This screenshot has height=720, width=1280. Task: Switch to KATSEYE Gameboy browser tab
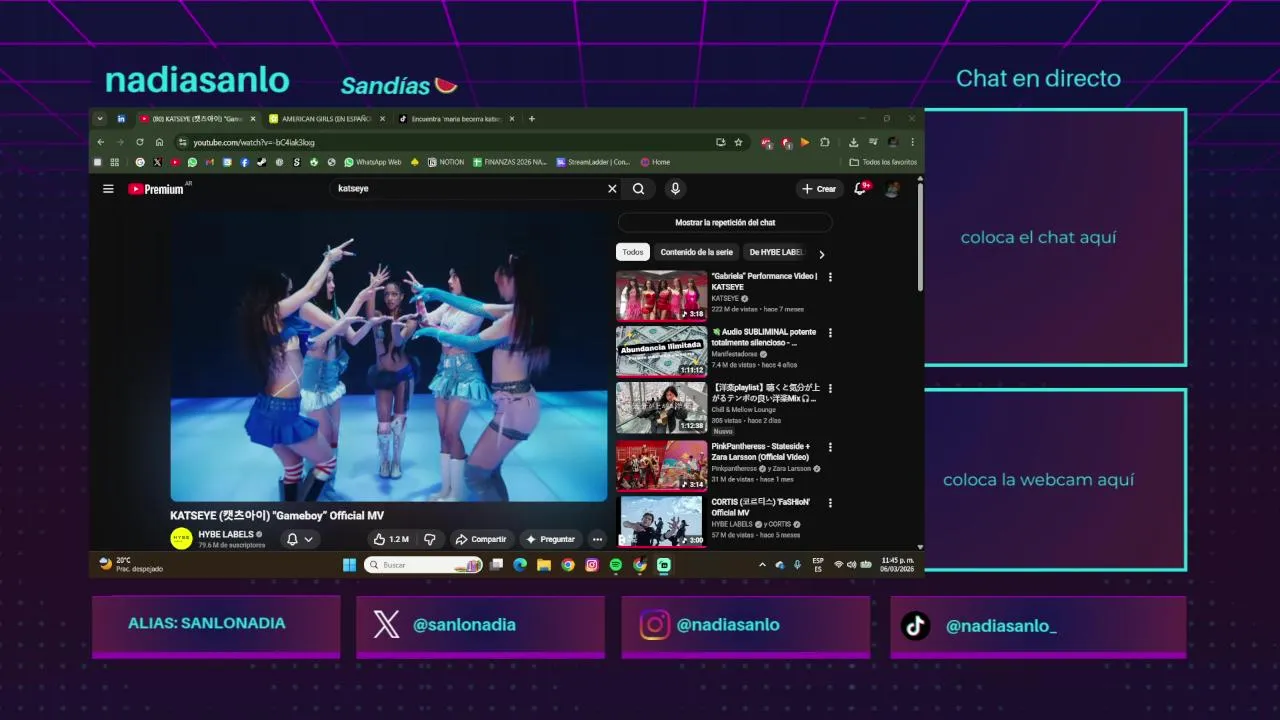196,118
